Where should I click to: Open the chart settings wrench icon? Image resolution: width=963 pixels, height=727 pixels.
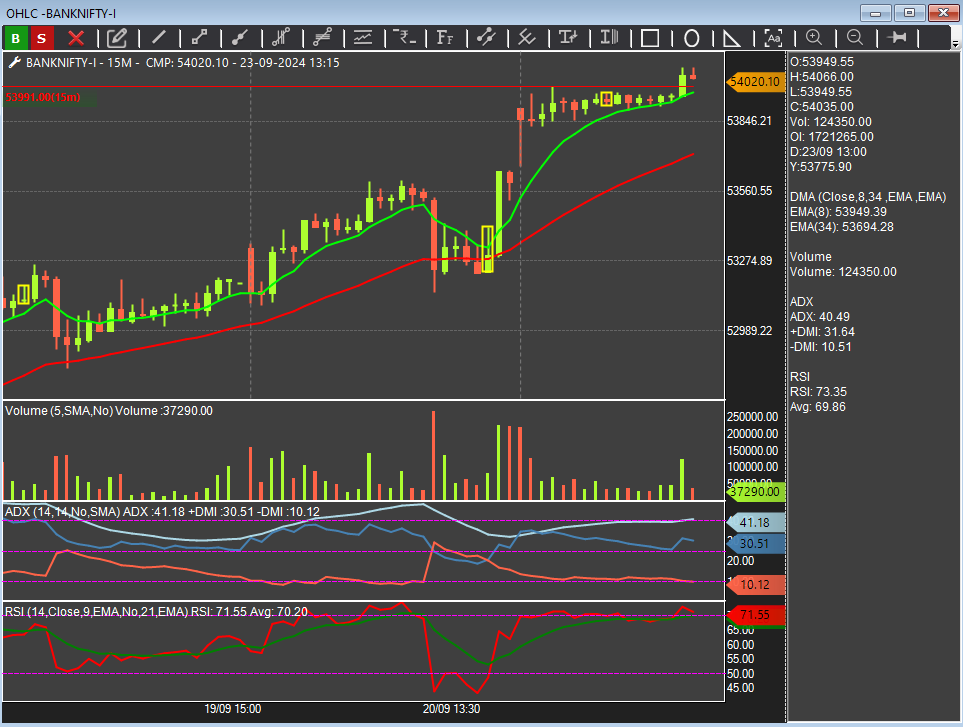[x=14, y=62]
